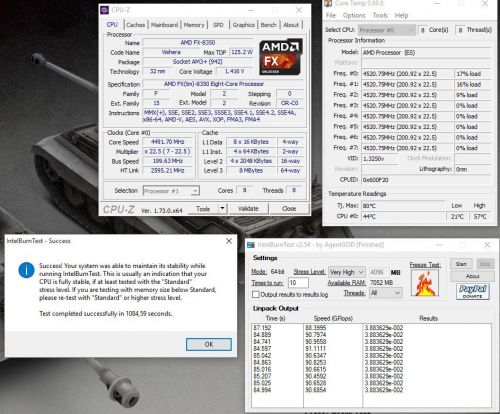Select the CPU tab in CPU-Z
Image resolution: width=500 pixels, height=414 pixels.
(112, 24)
